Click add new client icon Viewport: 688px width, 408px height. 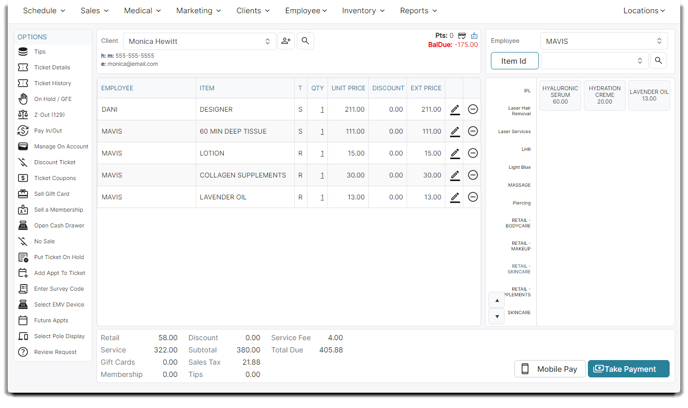[286, 41]
